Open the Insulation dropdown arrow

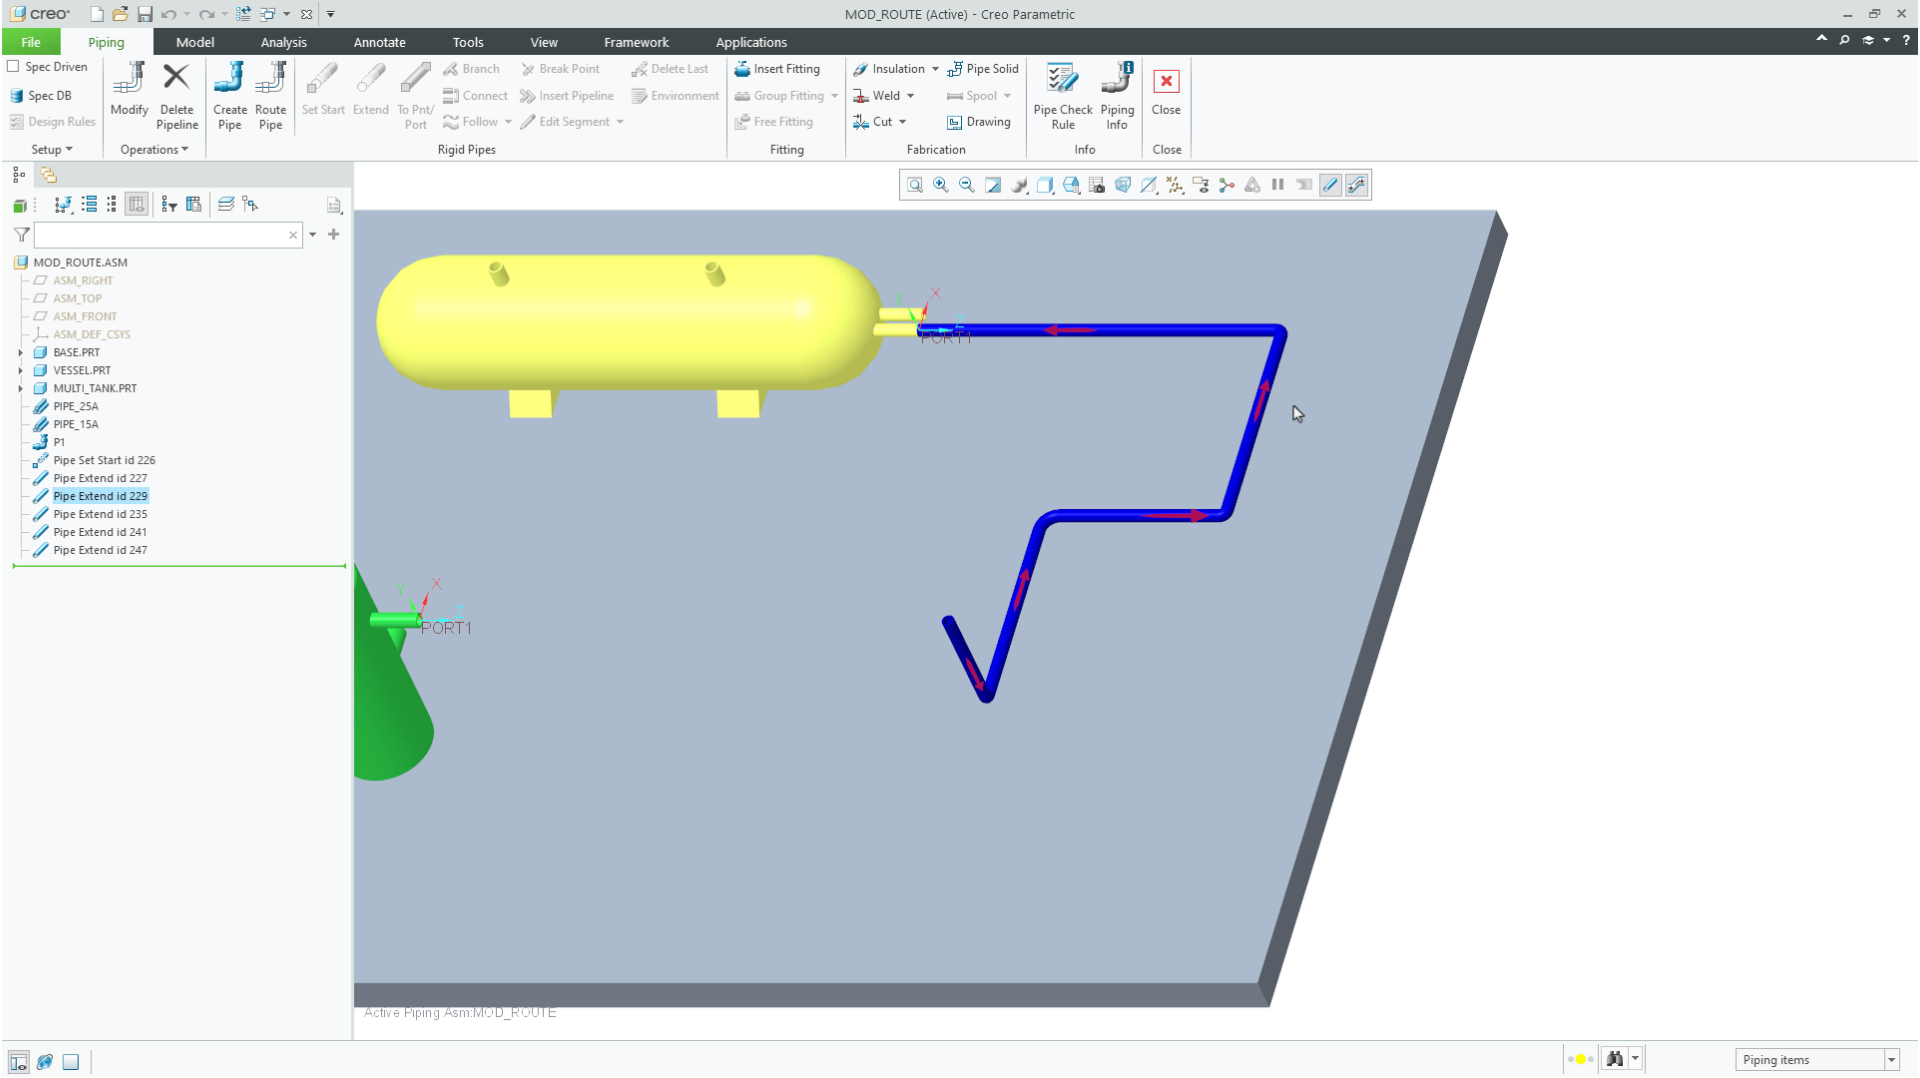[x=935, y=69]
